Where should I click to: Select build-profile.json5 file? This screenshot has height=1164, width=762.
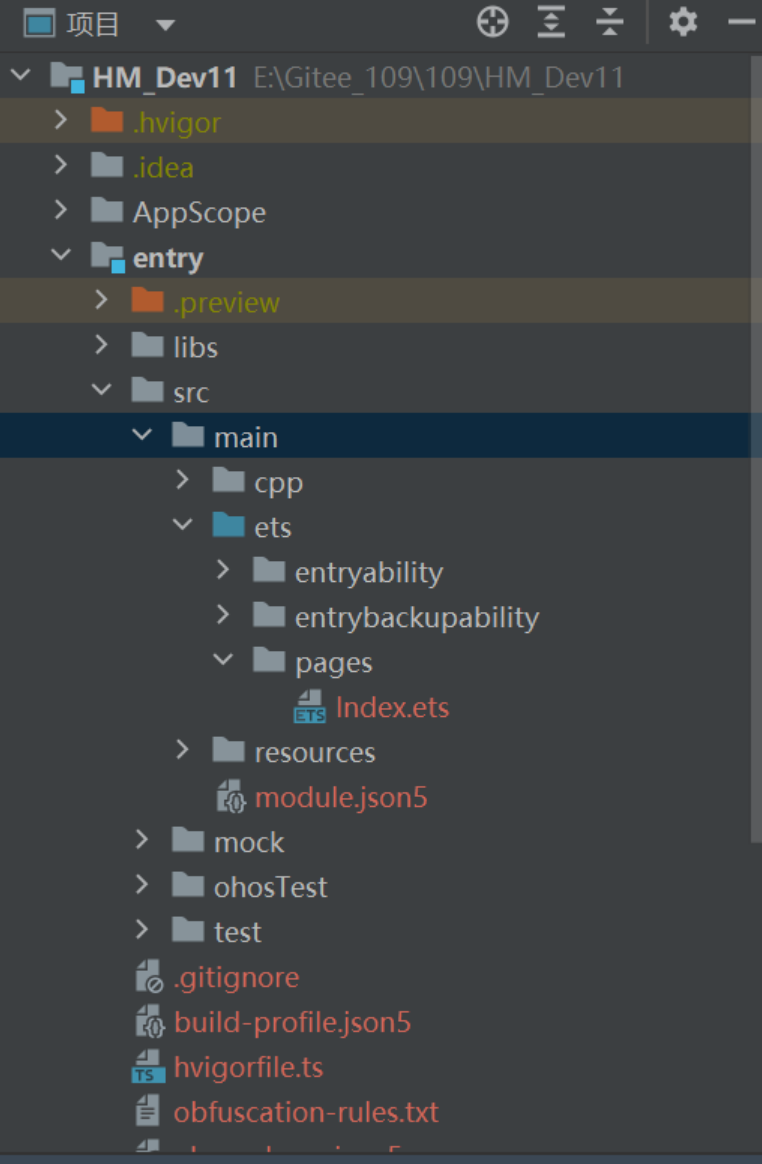(292, 1022)
